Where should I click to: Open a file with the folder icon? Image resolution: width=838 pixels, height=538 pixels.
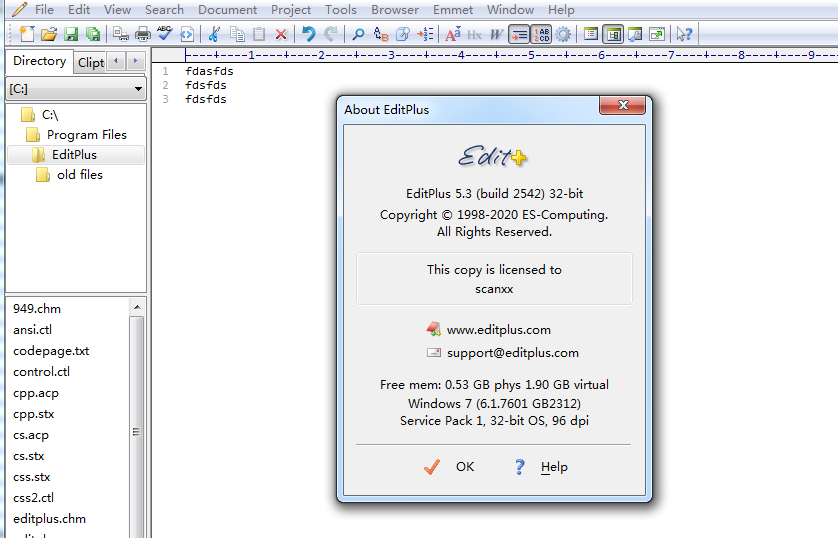(x=49, y=34)
